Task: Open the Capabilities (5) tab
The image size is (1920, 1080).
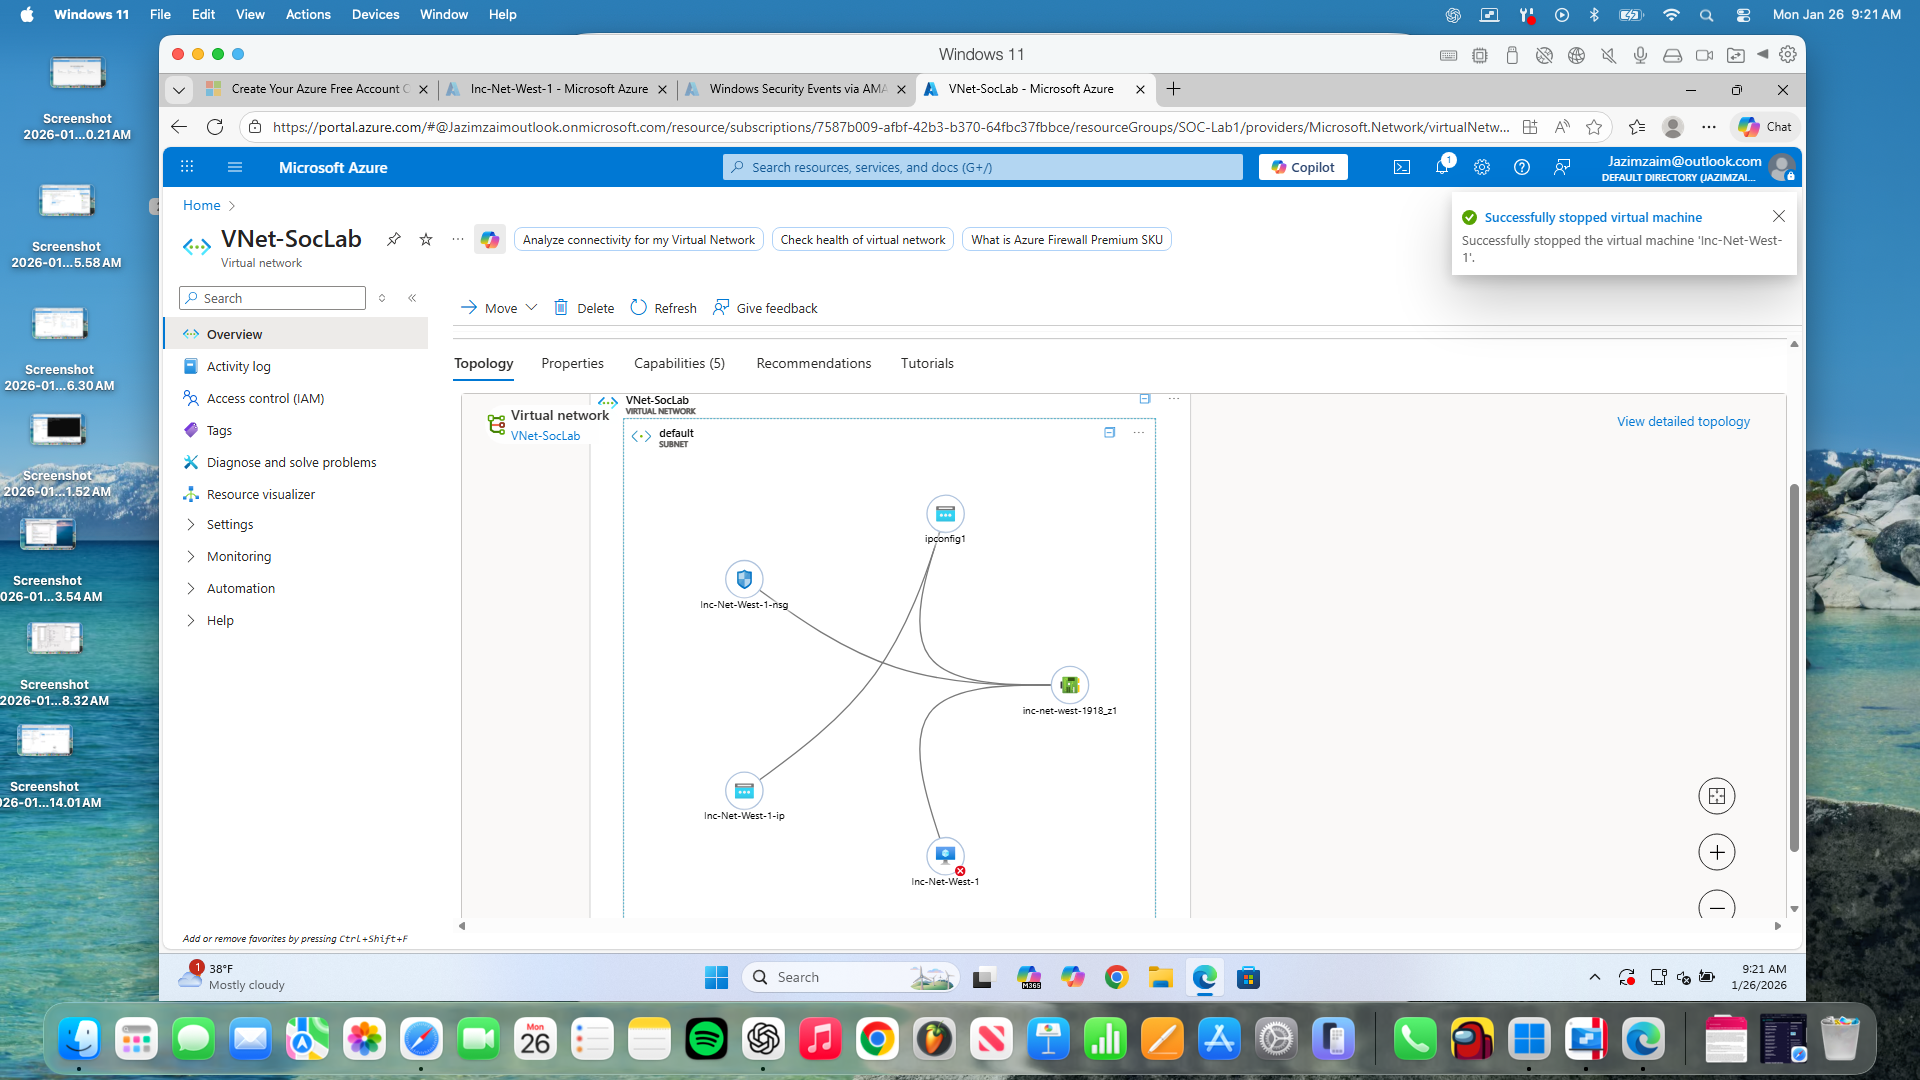Action: pos(679,363)
